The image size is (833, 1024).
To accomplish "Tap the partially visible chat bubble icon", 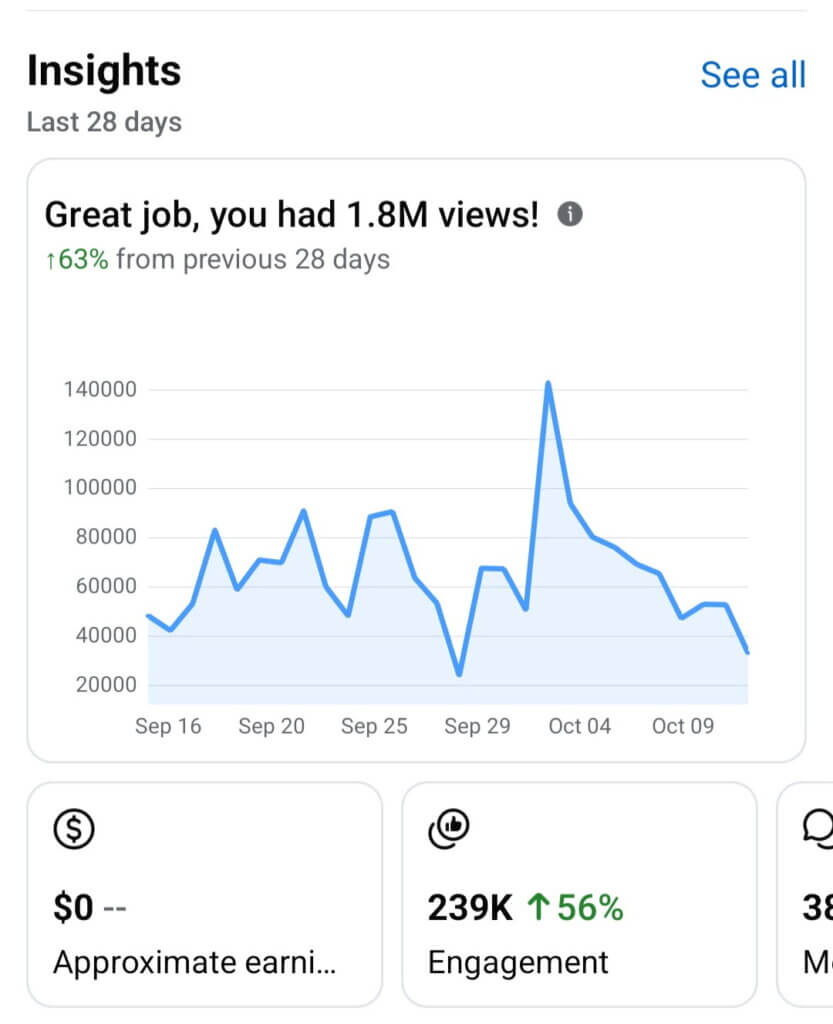I will point(817,826).
